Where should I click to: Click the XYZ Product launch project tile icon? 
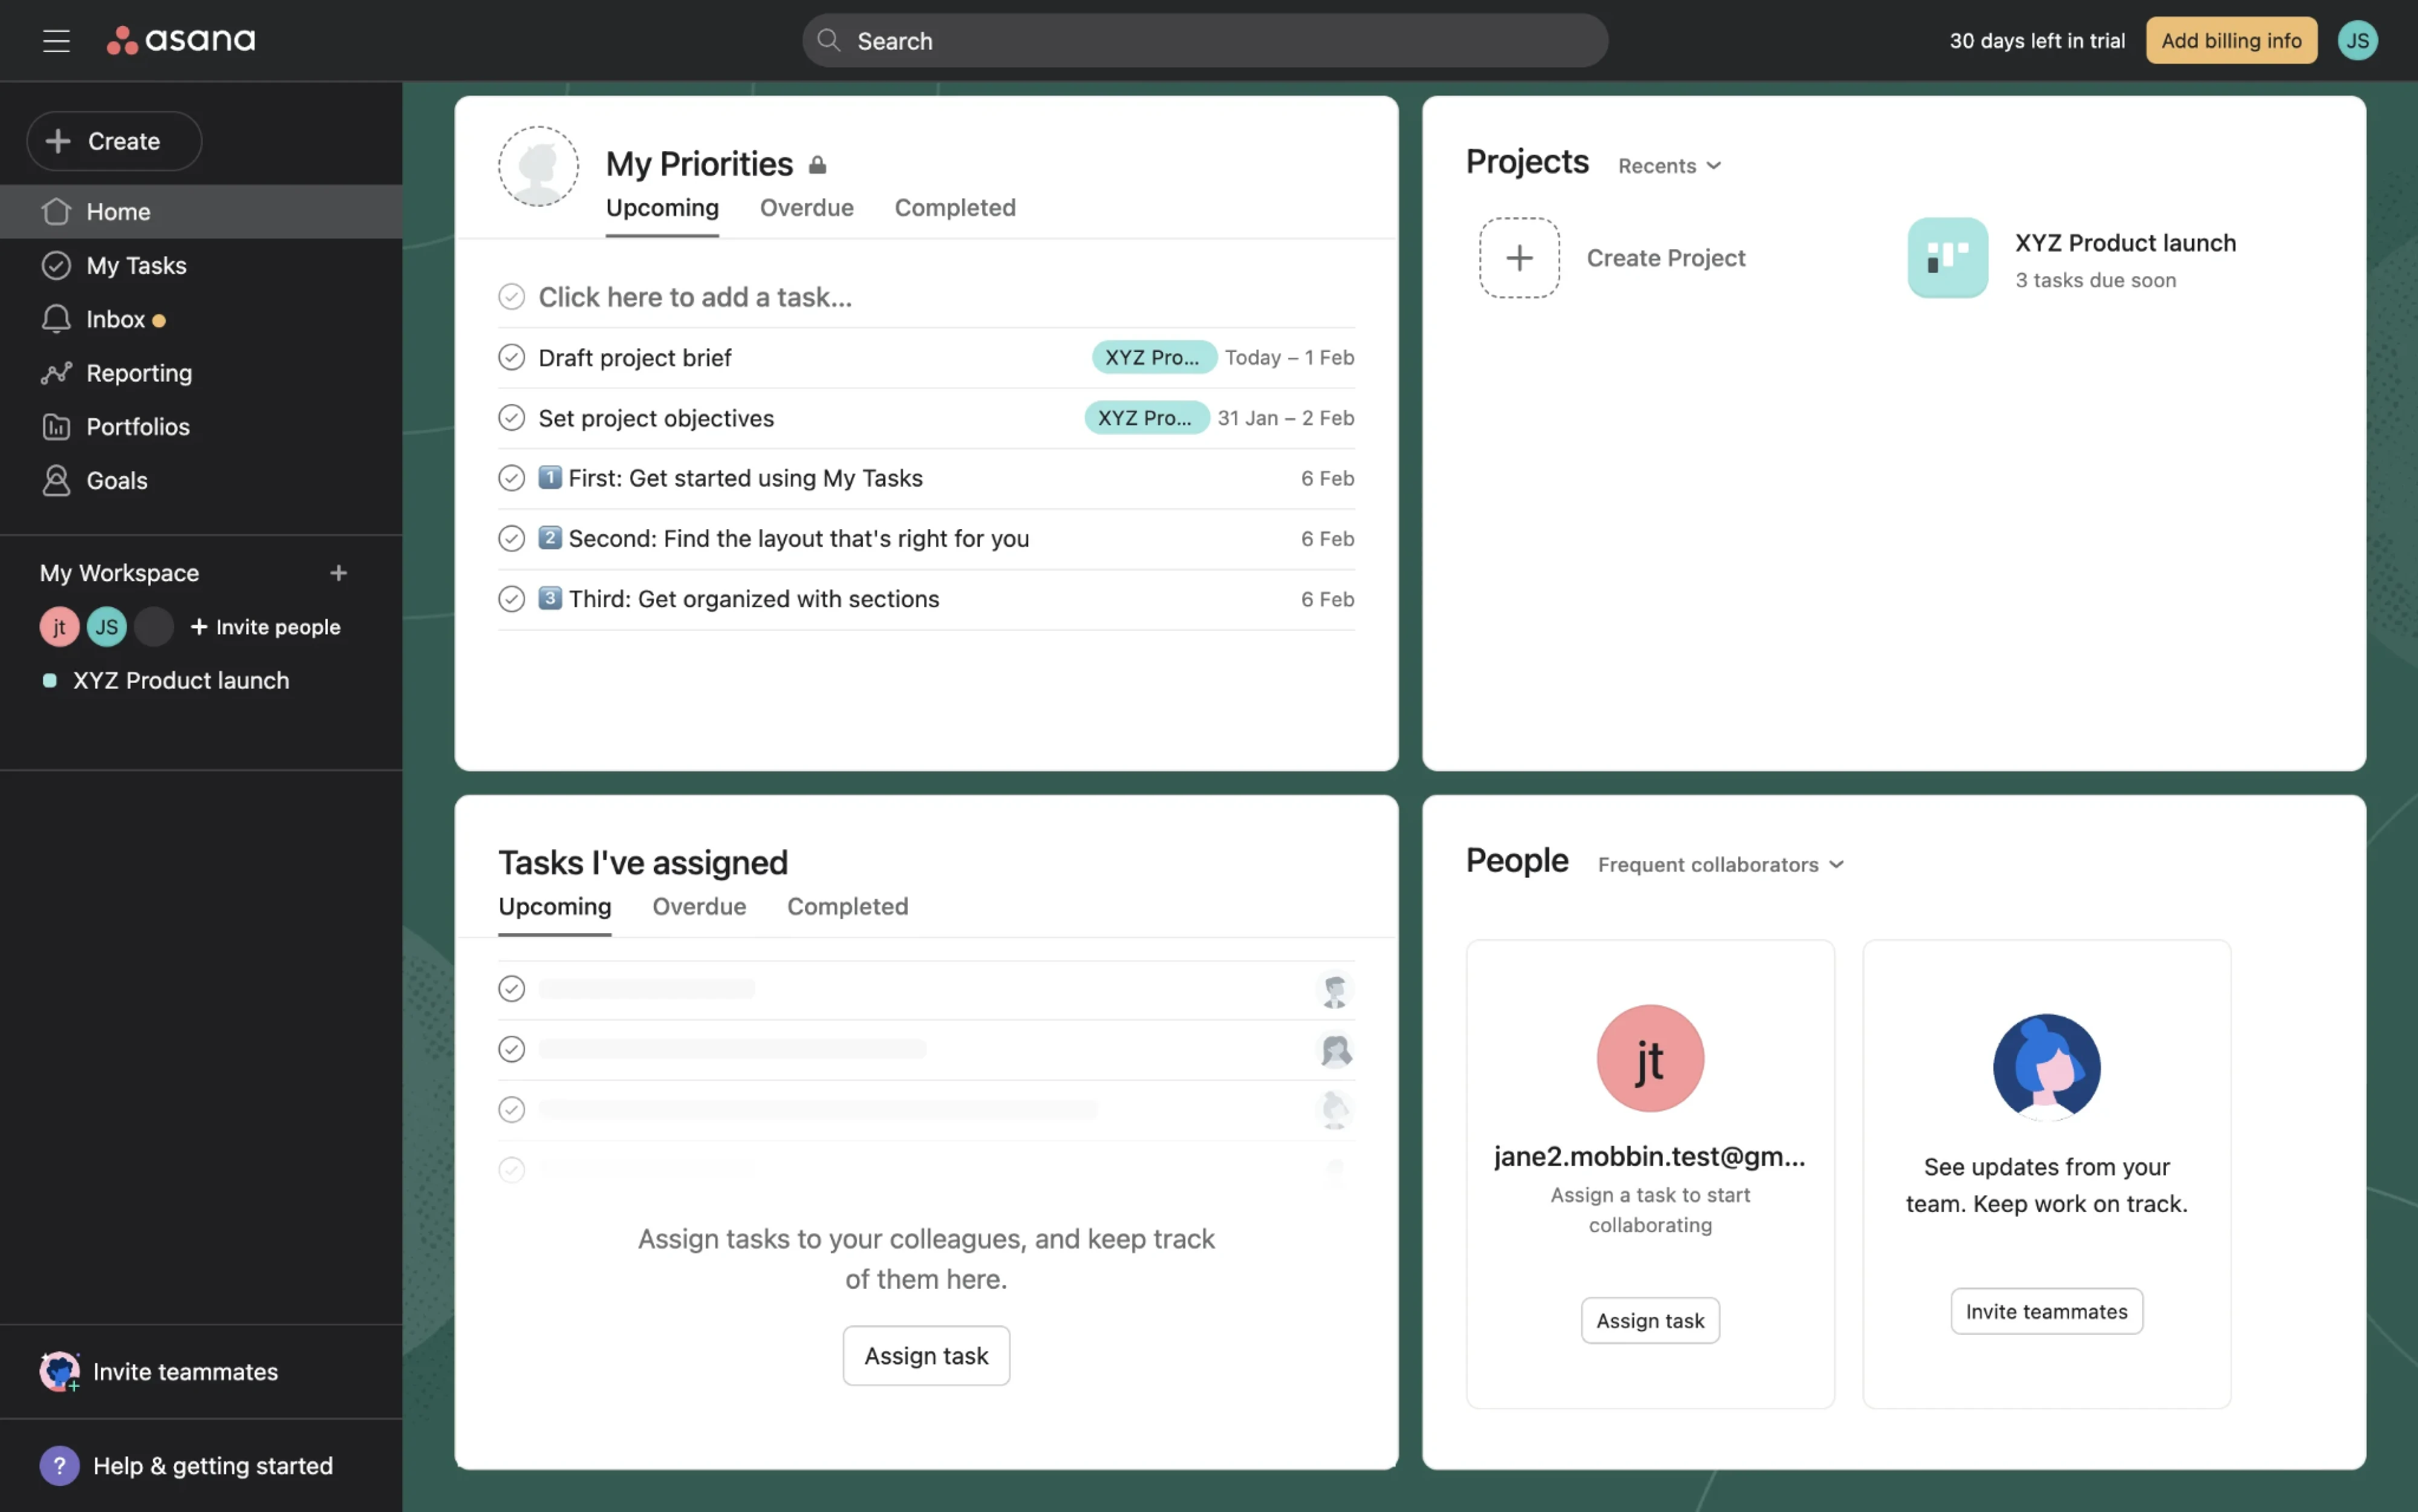(x=1947, y=258)
